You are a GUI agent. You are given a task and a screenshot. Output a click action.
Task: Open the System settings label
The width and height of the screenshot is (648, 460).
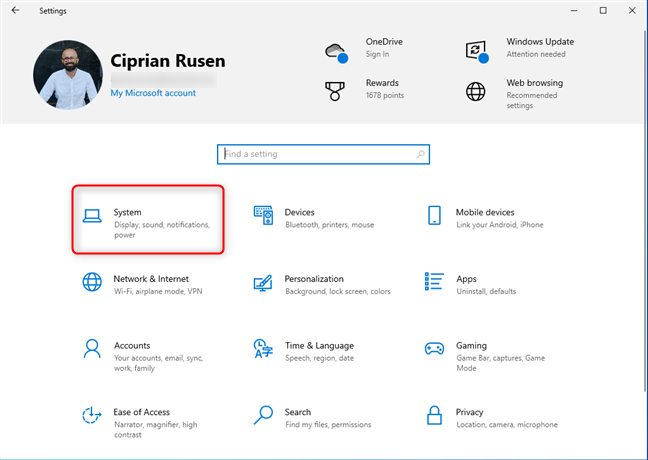tap(127, 212)
